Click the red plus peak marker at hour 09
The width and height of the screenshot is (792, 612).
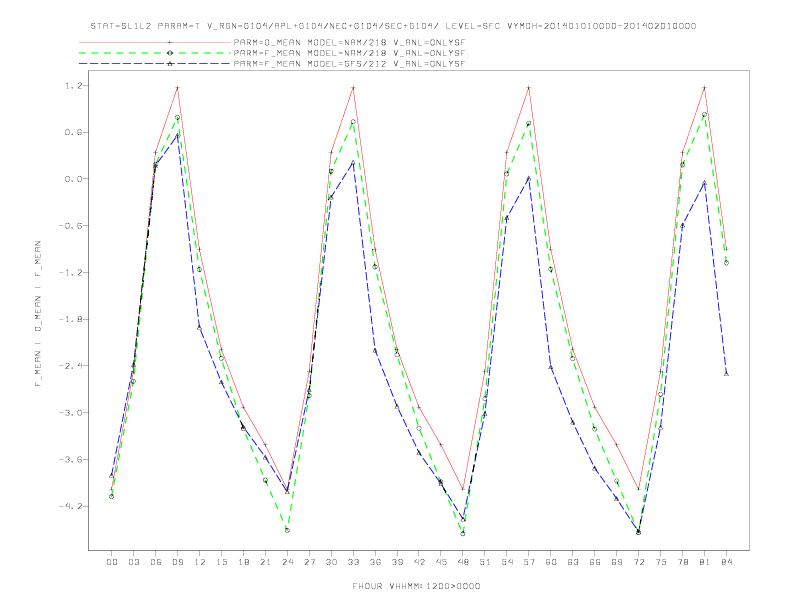[177, 88]
